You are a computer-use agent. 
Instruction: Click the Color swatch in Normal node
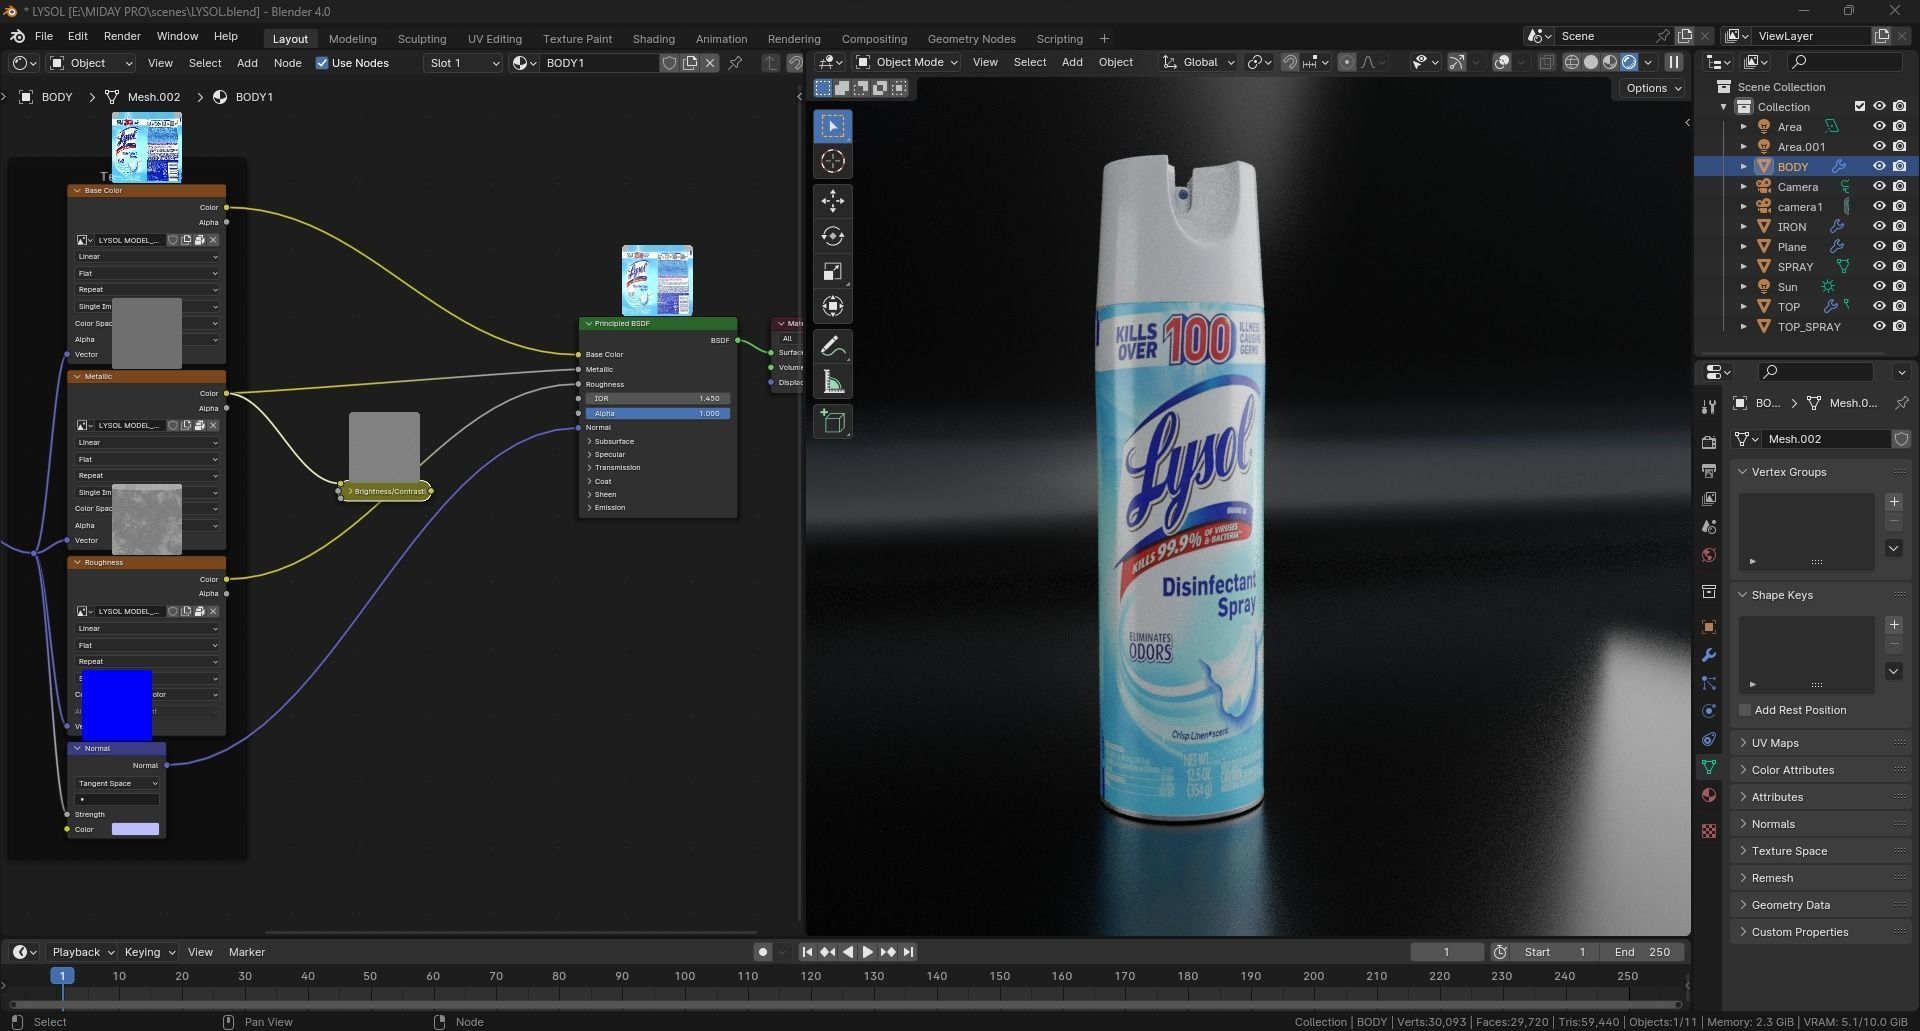(135, 829)
